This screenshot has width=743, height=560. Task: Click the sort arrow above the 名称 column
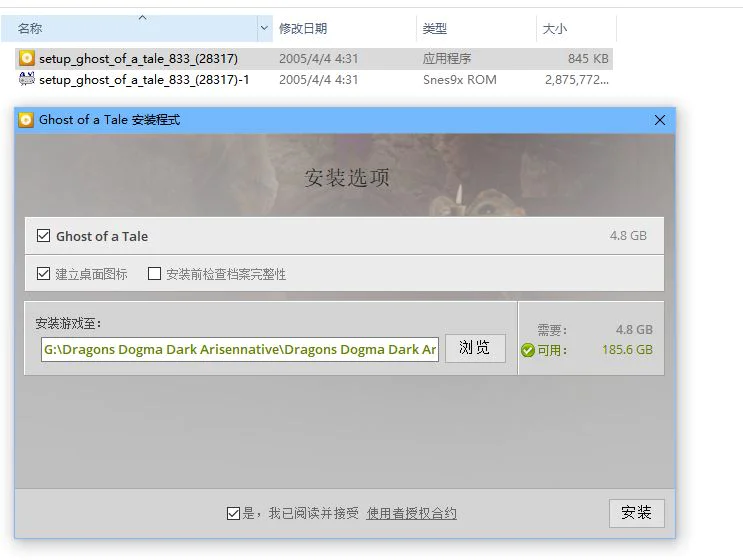pos(141,17)
